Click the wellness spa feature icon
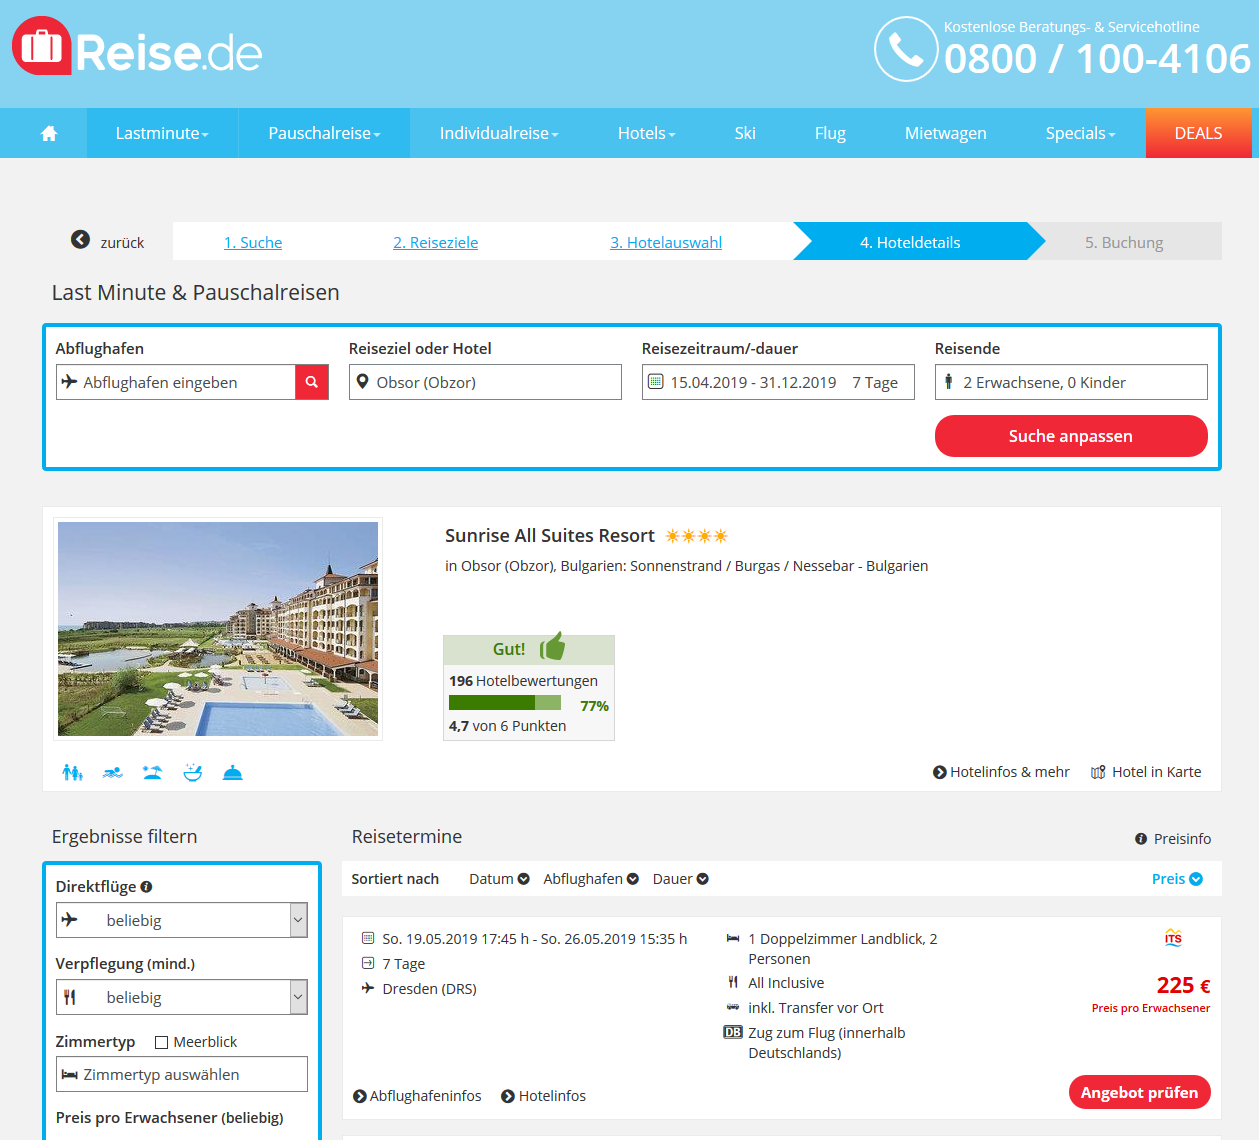 193,772
